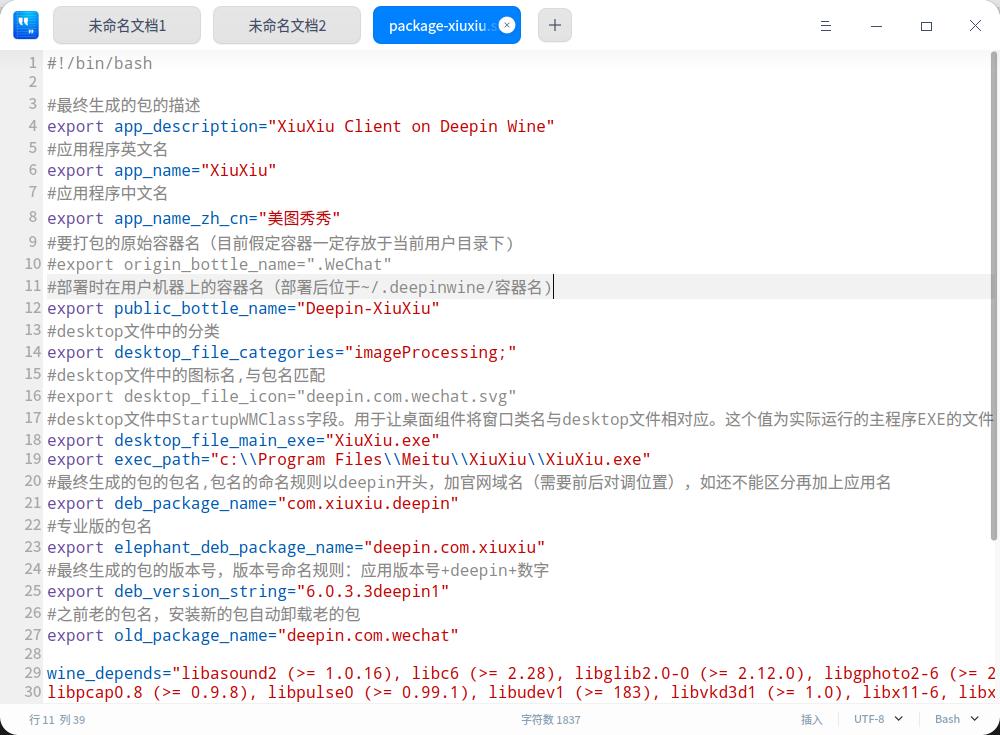Click the vertical scrollbar thumb

coord(994,297)
